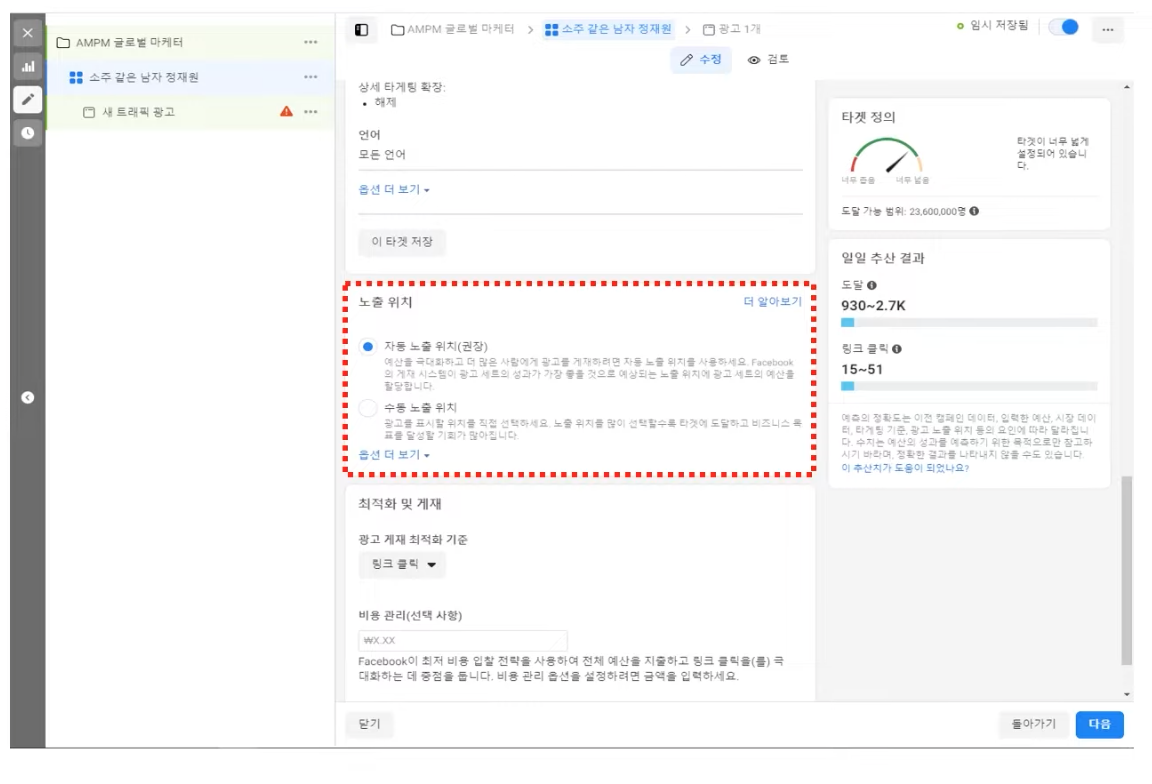Collapse the side panel with arrow icon
This screenshot has height=784, width=1152.
[28, 397]
